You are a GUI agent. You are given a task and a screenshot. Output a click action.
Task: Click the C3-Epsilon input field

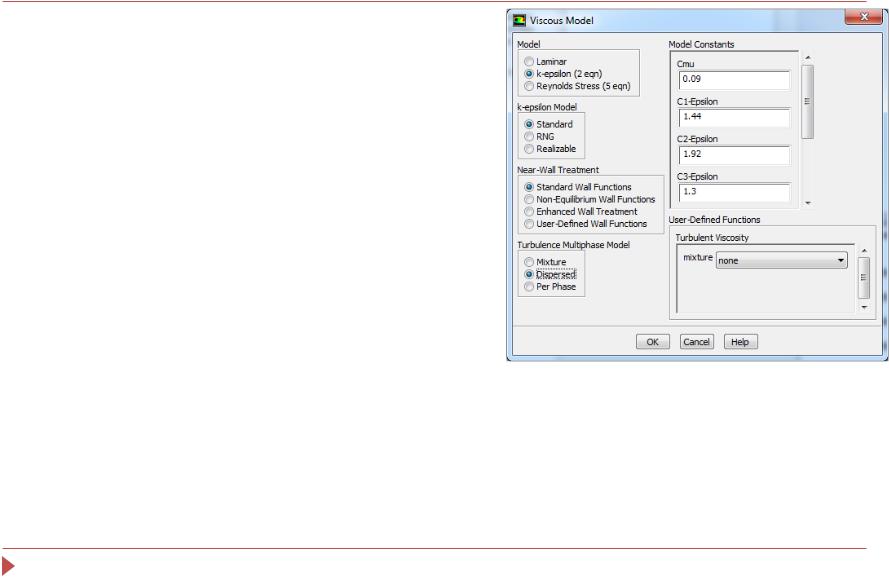pos(734,192)
